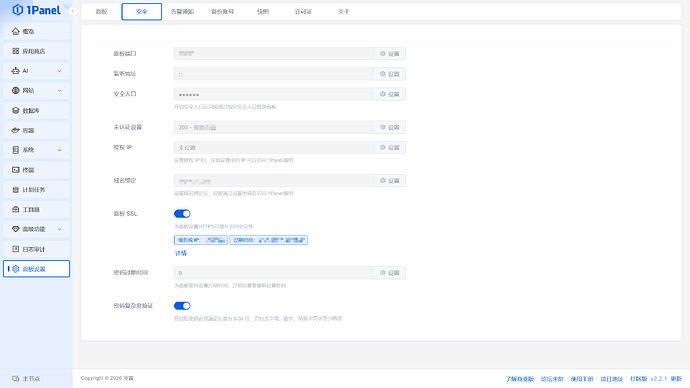Click the 面板端口 input field
Screen dimensions: 690x388
point(274,54)
